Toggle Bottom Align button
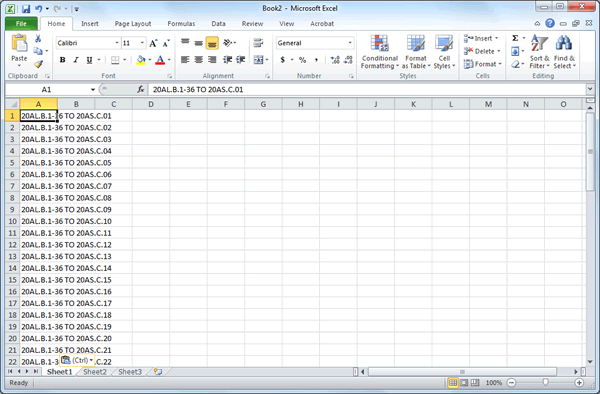The image size is (600, 394). pos(212,43)
